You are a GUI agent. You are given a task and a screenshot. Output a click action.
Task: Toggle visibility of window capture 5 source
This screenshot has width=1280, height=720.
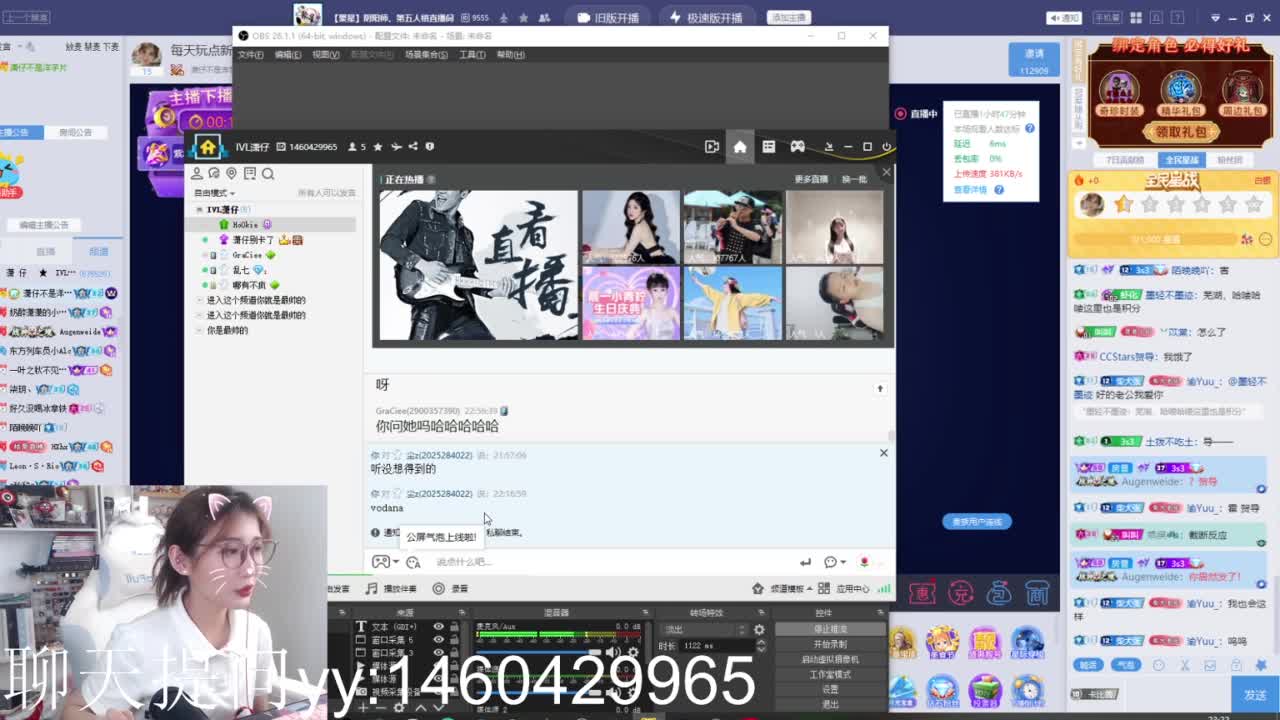[x=438, y=640]
